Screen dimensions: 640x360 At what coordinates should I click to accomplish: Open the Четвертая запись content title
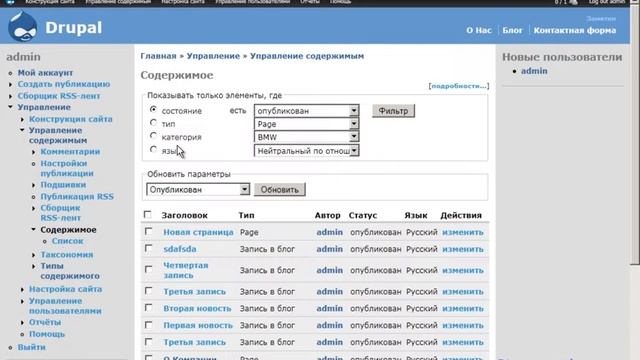(186, 270)
